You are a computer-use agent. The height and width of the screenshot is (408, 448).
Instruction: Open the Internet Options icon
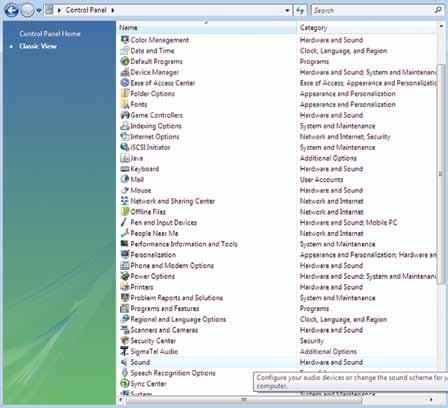pos(125,136)
